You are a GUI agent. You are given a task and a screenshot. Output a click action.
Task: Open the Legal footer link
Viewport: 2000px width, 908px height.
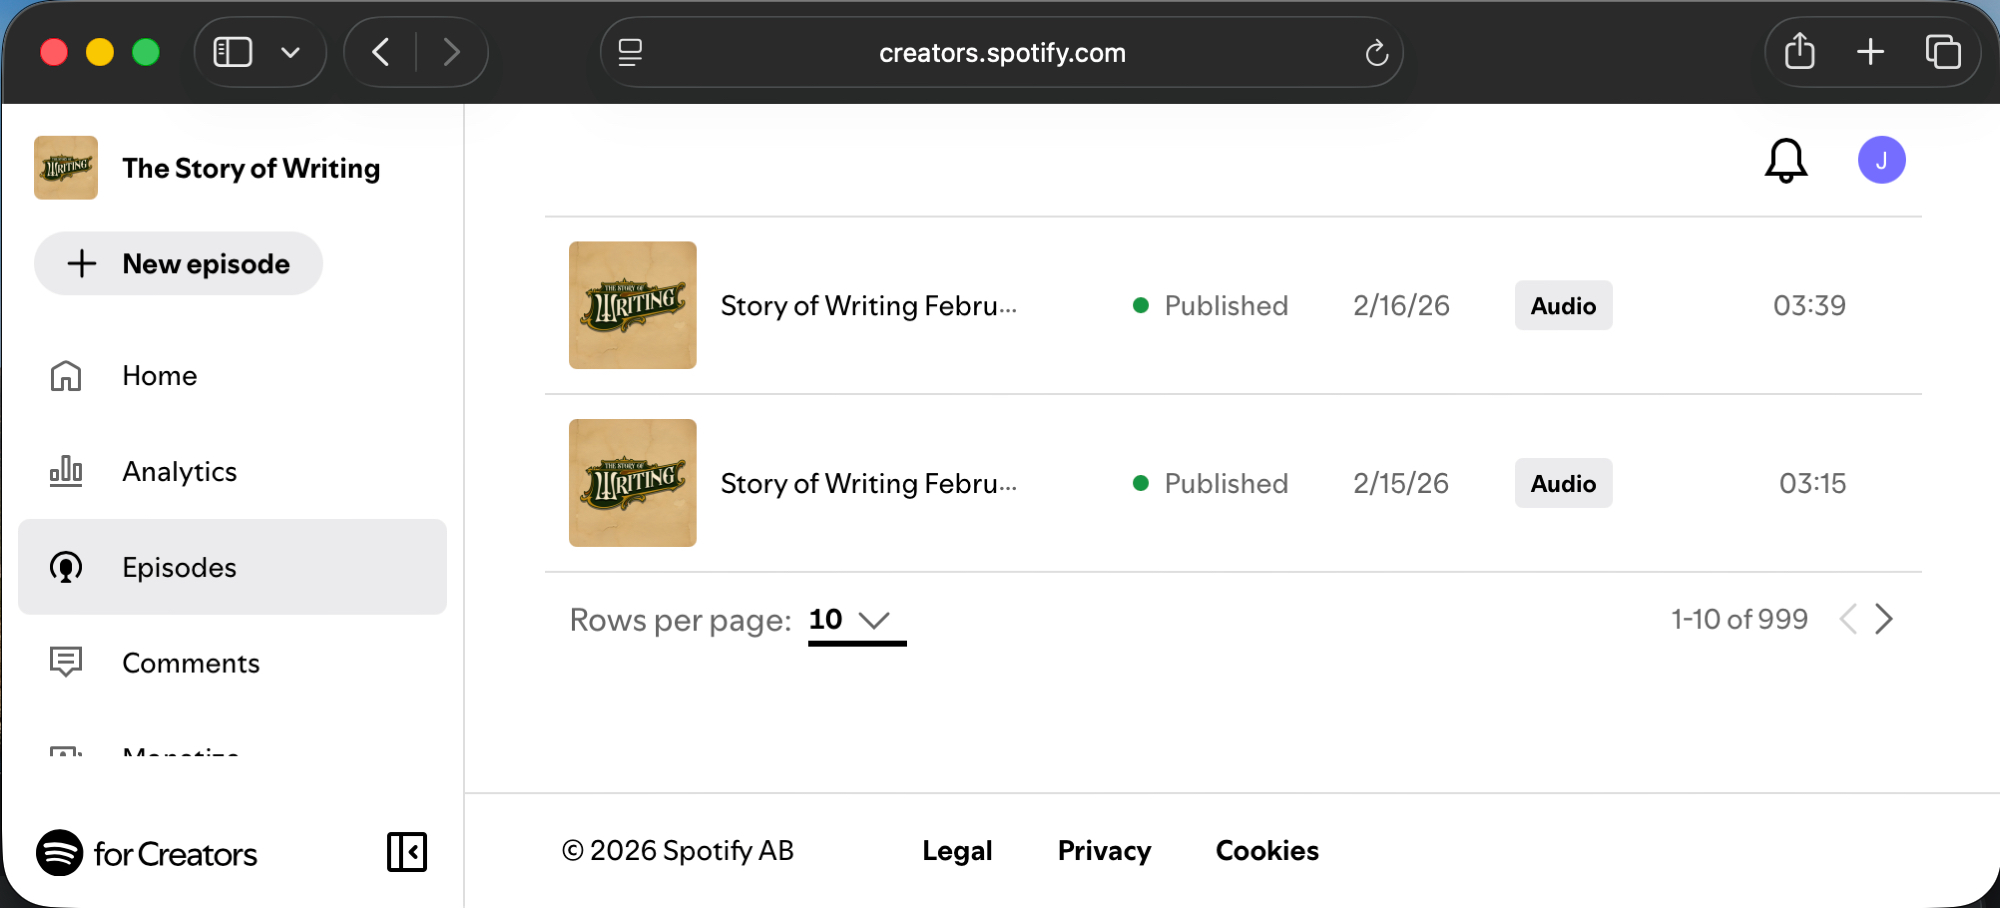(956, 851)
